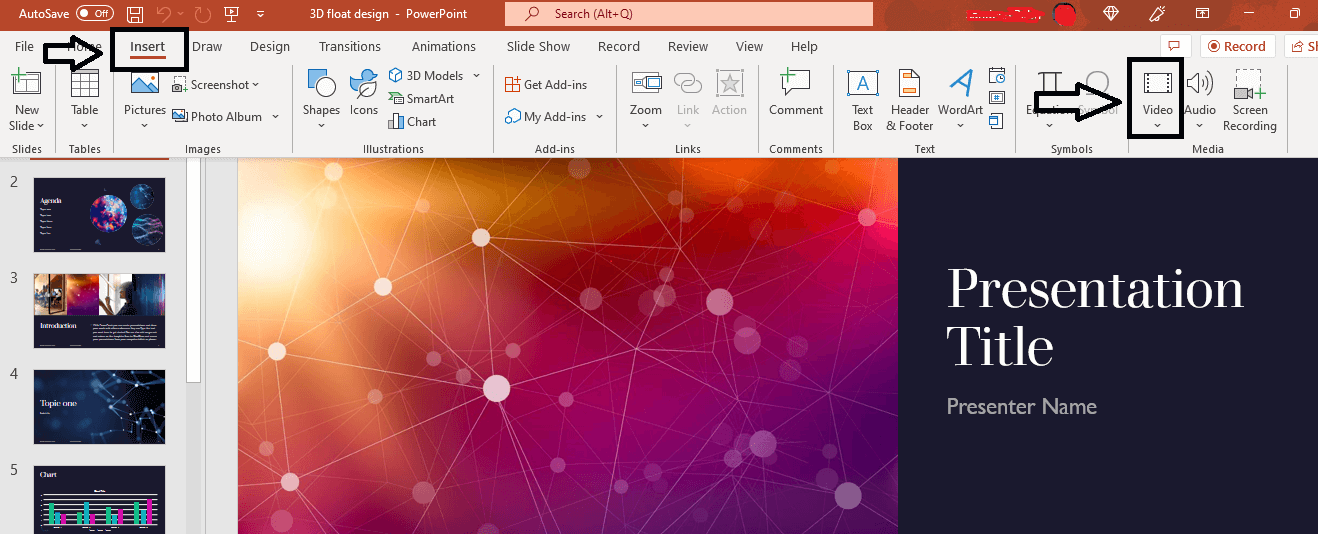Insert a Text Box
The image size is (1318, 534).
pos(863,101)
